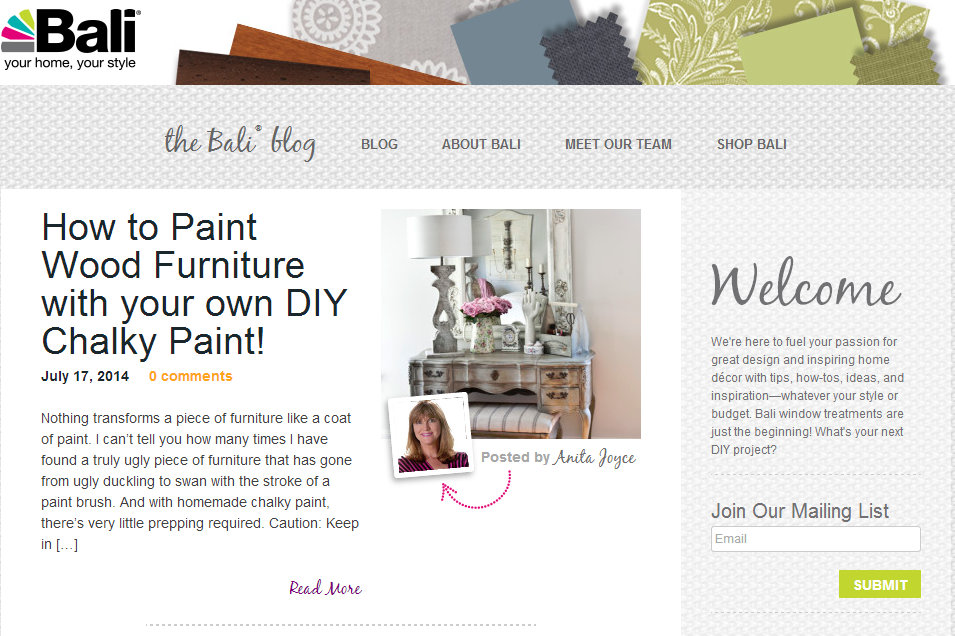Screen dimensions: 955x636
Task: Focus the Email mailing list field
Action: pos(816,539)
